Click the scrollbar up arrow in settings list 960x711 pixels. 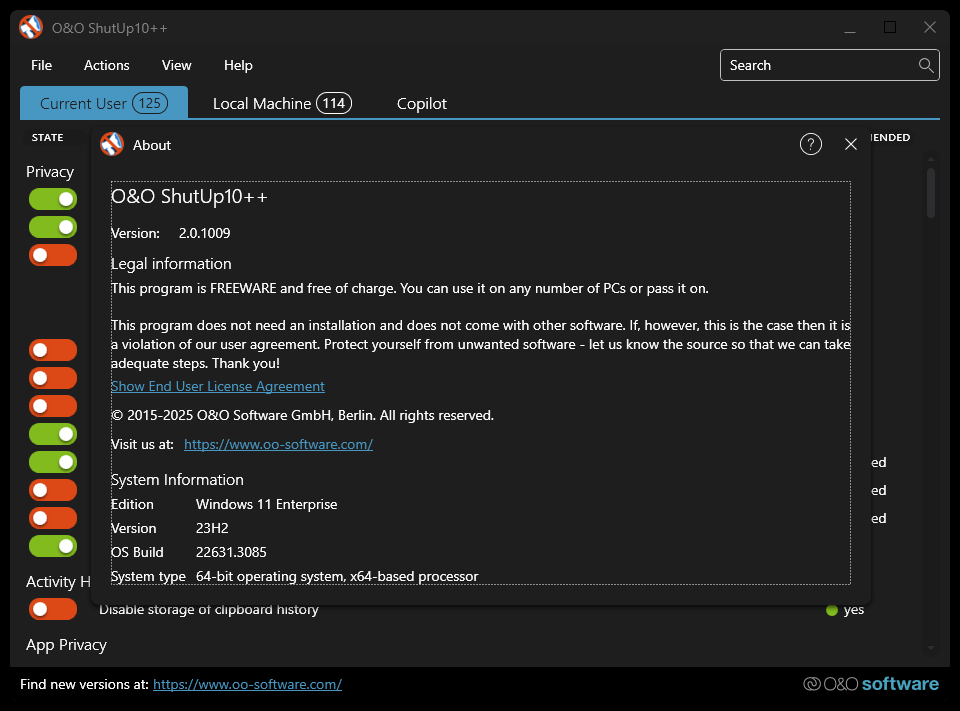pos(931,159)
